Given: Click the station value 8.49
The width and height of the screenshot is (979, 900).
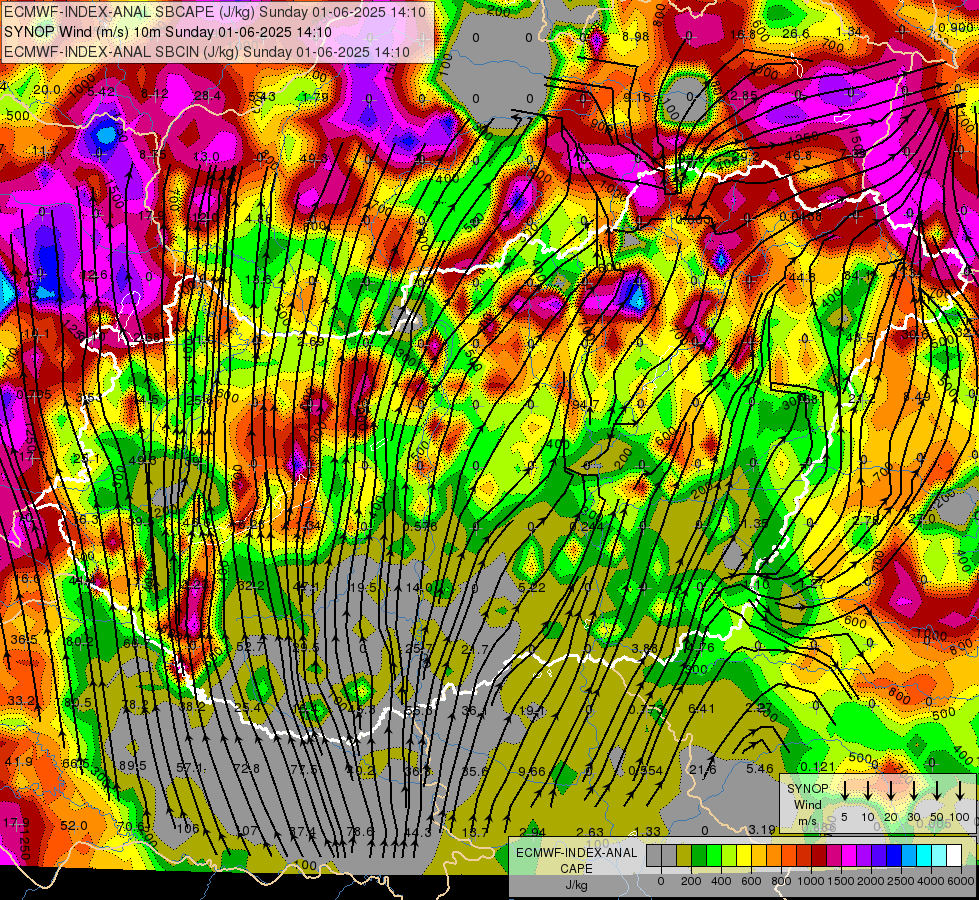Looking at the screenshot, I should (x=917, y=397).
